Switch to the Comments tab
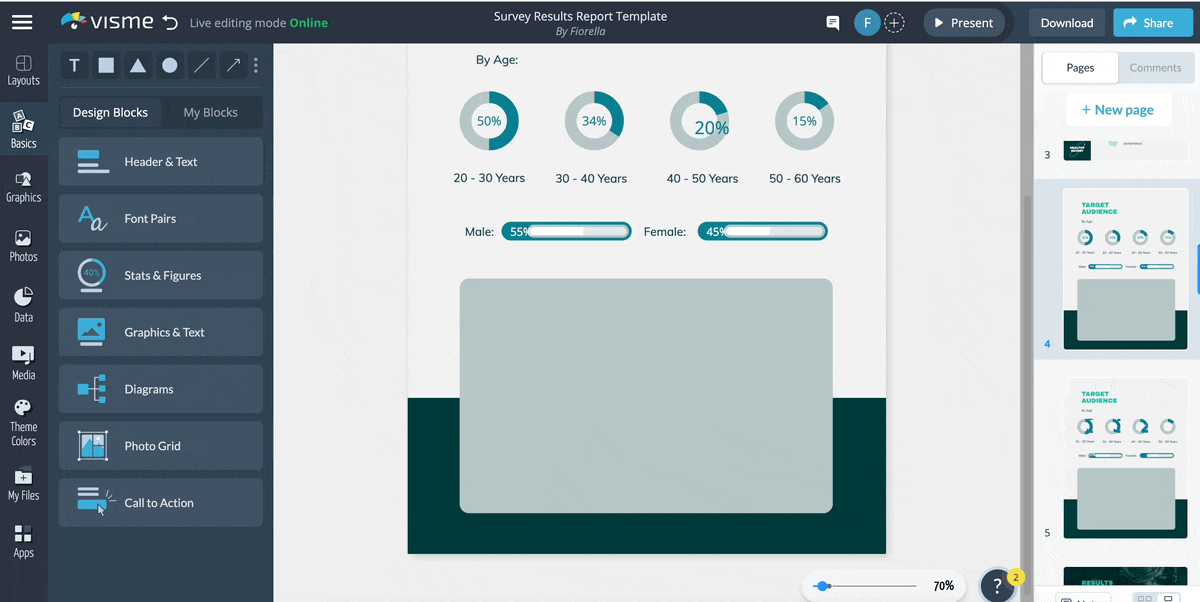 point(1156,67)
